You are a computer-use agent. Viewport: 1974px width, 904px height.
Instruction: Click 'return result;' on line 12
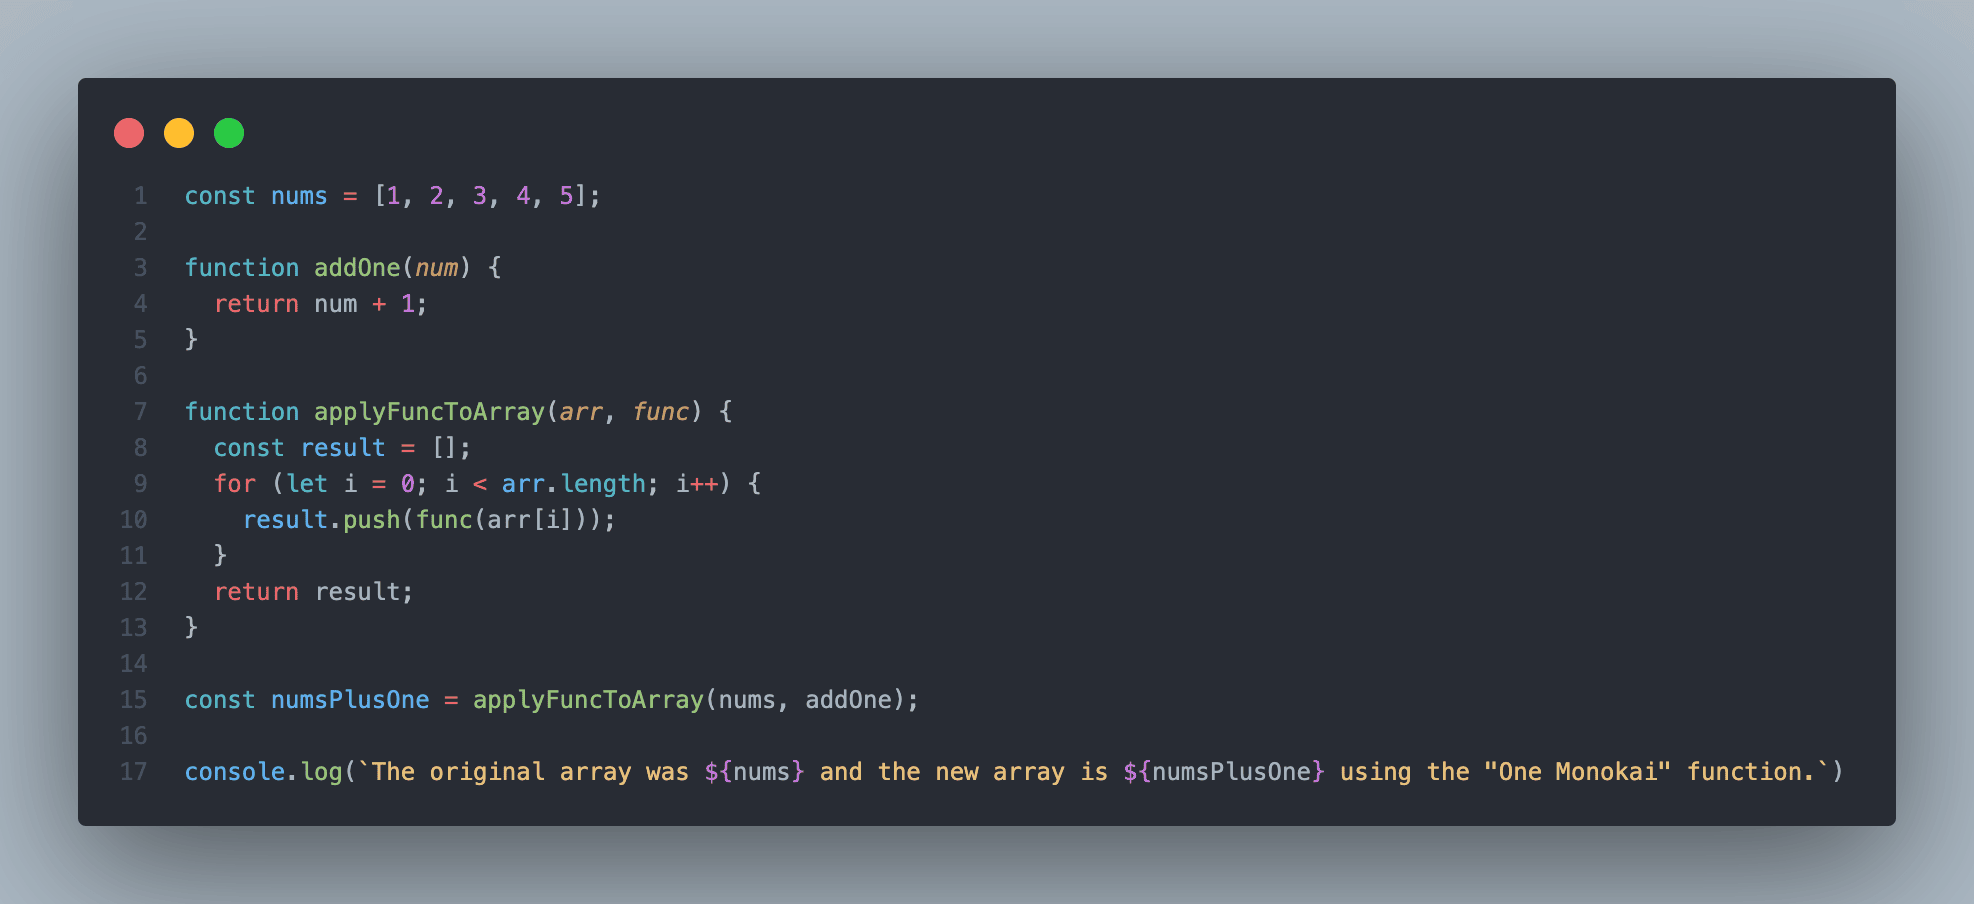(313, 592)
